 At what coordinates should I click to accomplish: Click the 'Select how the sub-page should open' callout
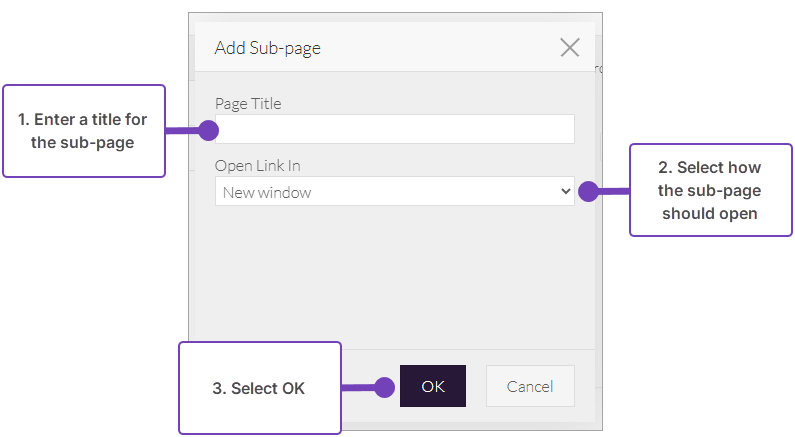709,190
